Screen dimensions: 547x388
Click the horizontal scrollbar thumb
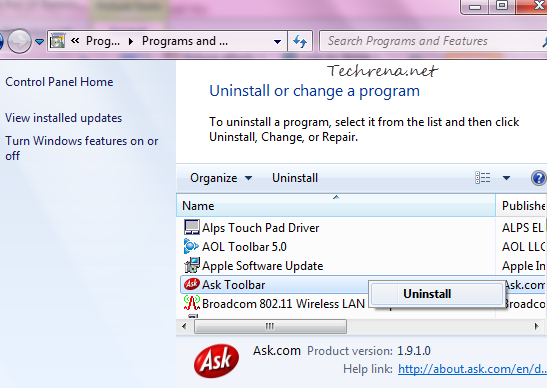tap(270, 327)
